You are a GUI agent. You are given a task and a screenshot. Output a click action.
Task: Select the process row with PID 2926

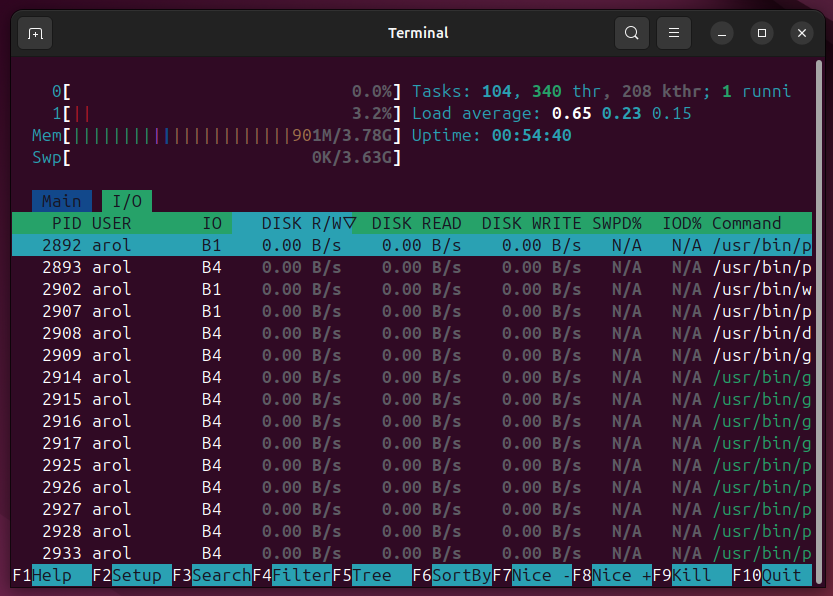tap(412, 488)
